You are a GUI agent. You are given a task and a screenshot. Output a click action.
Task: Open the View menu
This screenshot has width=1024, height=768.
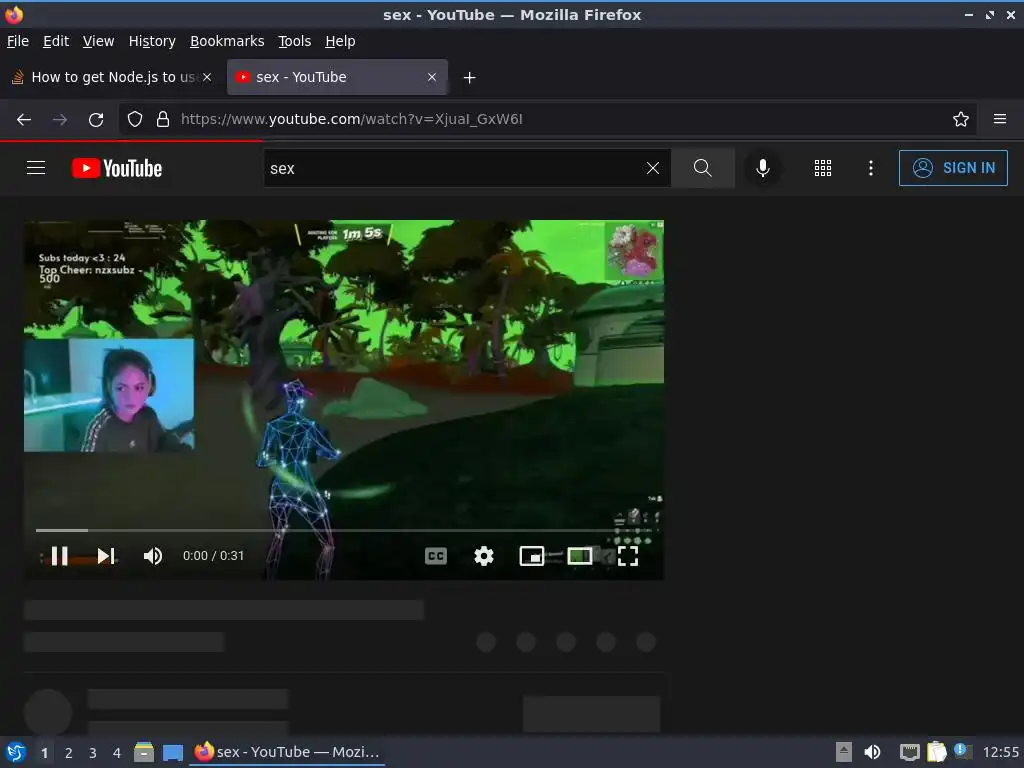coord(99,41)
